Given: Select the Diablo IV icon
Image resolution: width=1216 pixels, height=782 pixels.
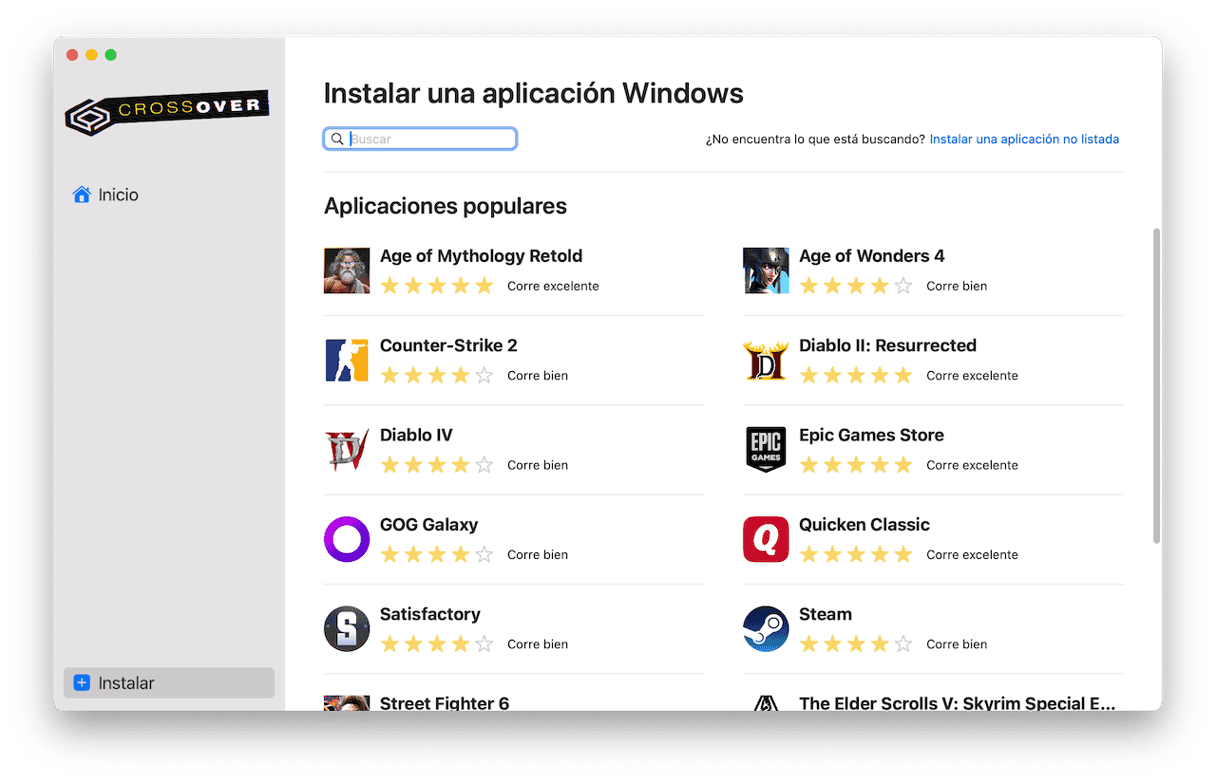Looking at the screenshot, I should [x=347, y=450].
